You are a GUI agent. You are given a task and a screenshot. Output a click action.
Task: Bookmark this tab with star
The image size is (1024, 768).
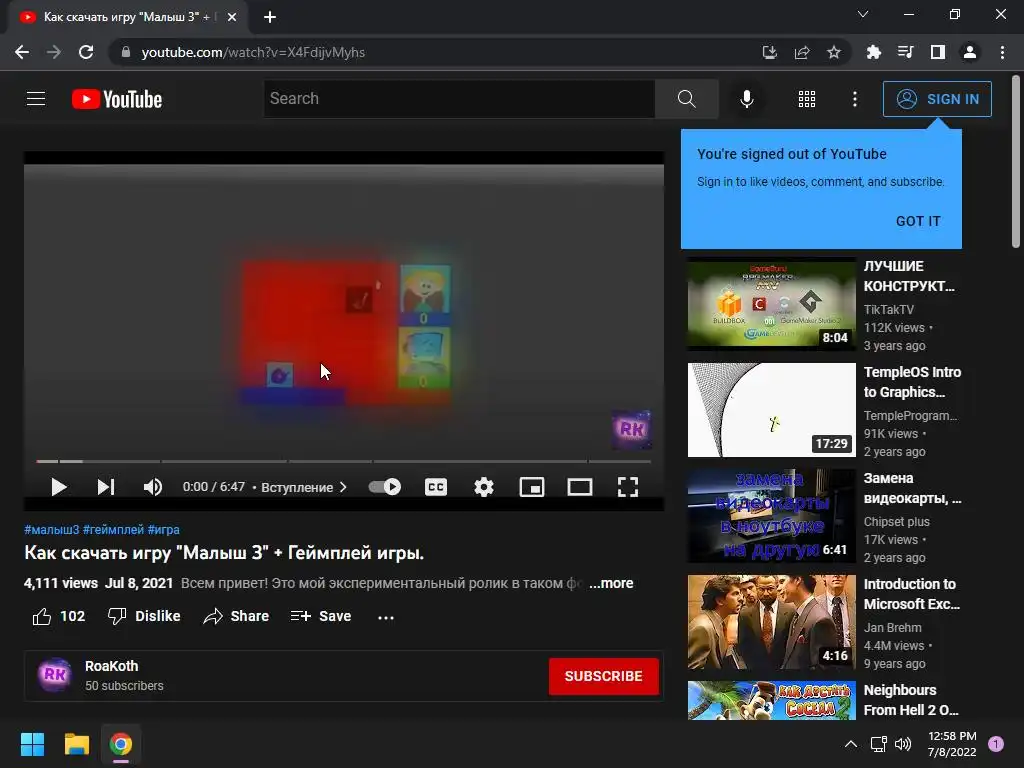pyautogui.click(x=833, y=52)
